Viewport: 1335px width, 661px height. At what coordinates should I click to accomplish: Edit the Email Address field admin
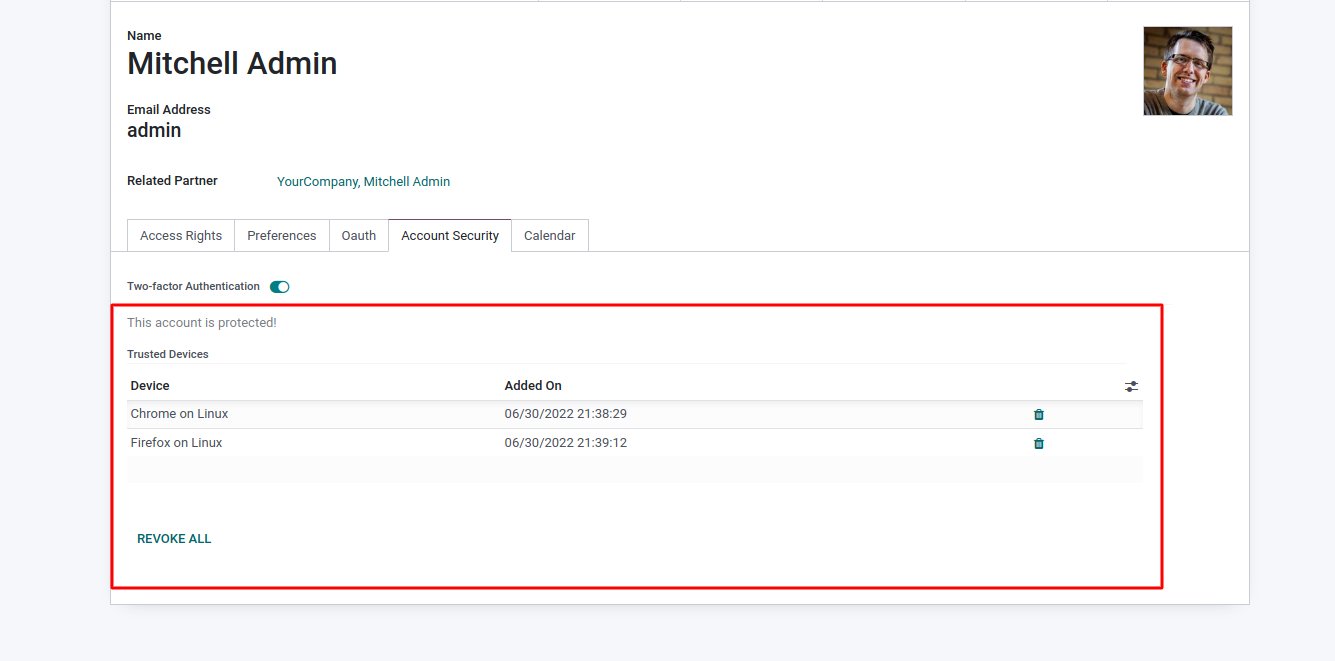coord(154,130)
